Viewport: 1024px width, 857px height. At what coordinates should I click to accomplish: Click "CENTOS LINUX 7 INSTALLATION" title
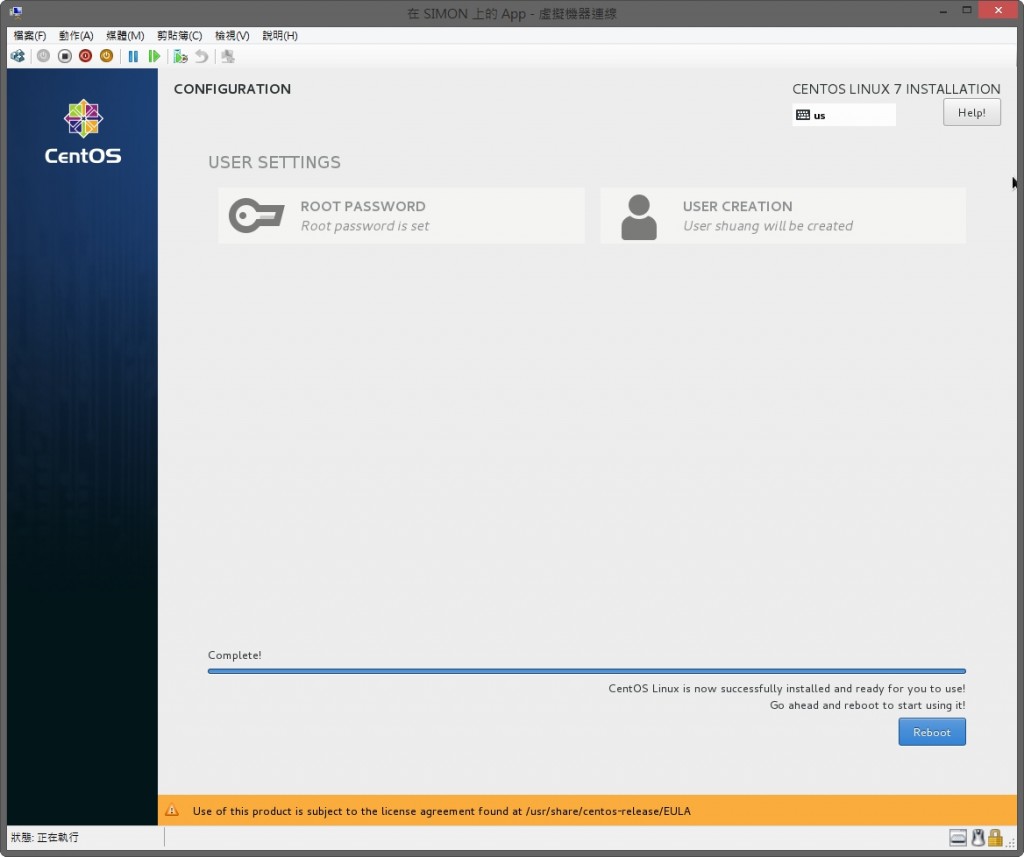896,89
